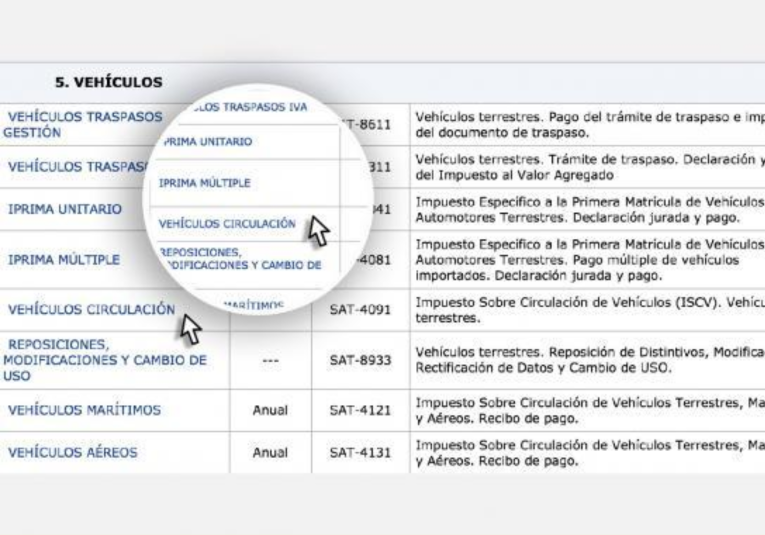Viewport: 765px width, 535px height.
Task: Click the '---' cell in the REPOSICIONES row
Action: coord(270,360)
